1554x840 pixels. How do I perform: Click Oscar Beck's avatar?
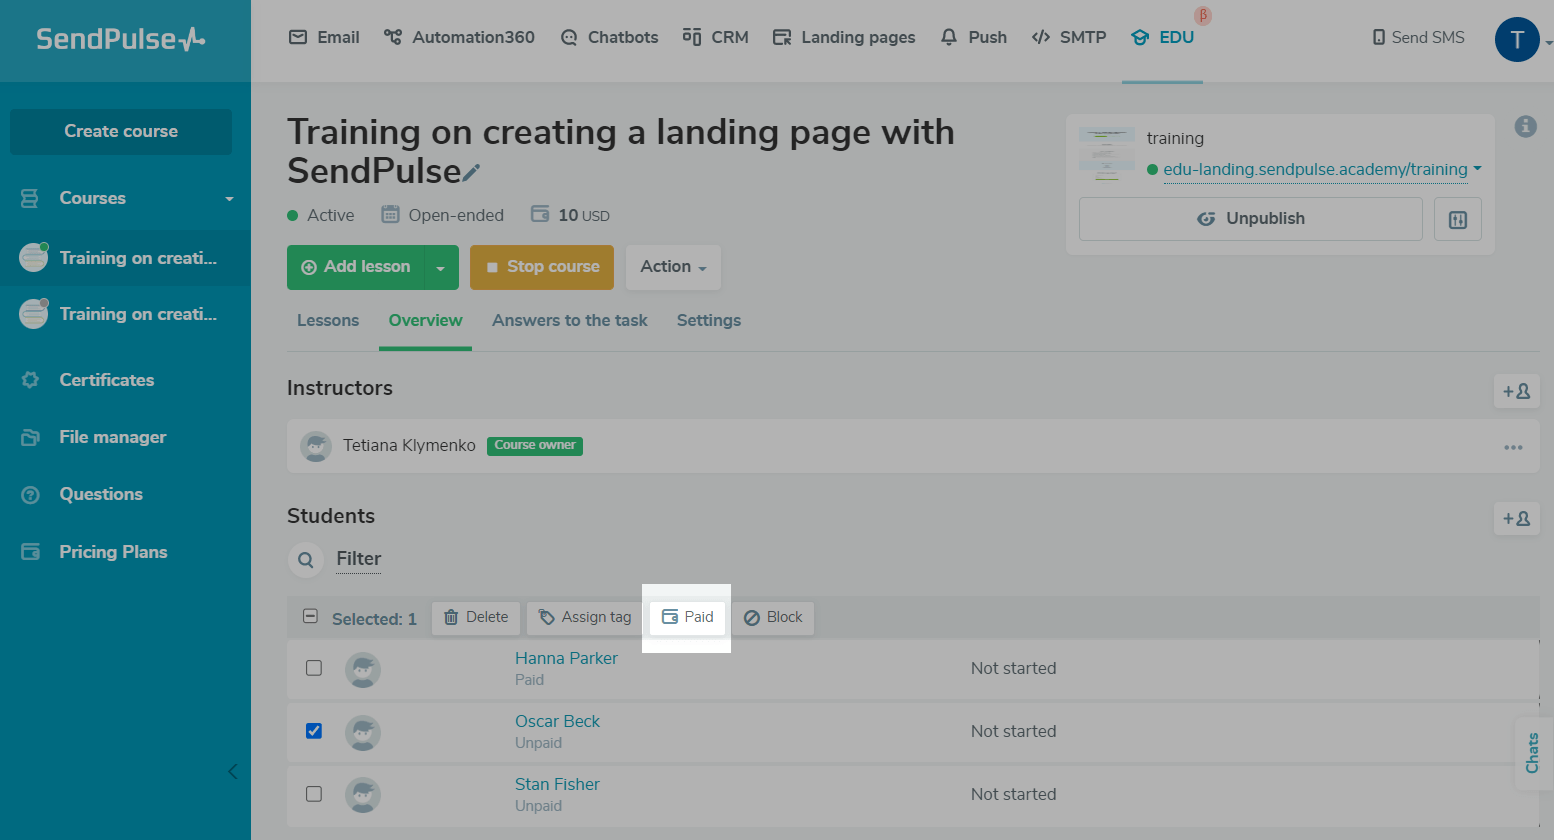pos(363,732)
